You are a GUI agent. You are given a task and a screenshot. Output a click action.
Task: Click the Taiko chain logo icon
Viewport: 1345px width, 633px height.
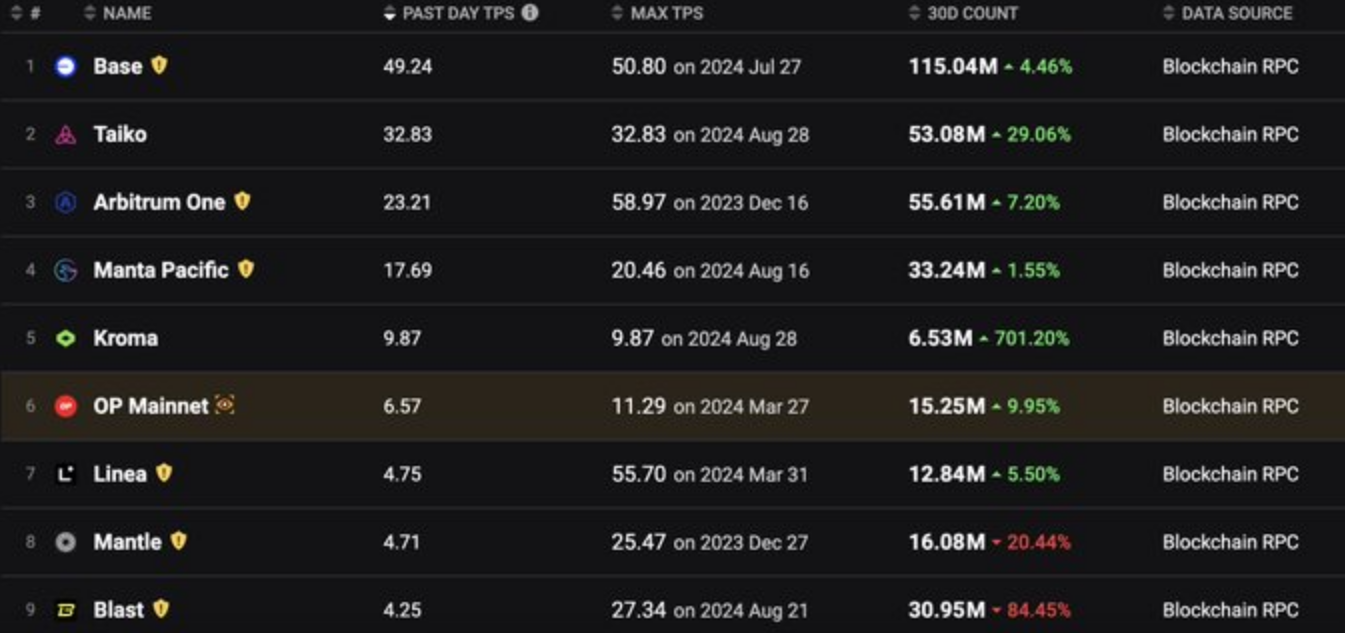click(x=66, y=135)
